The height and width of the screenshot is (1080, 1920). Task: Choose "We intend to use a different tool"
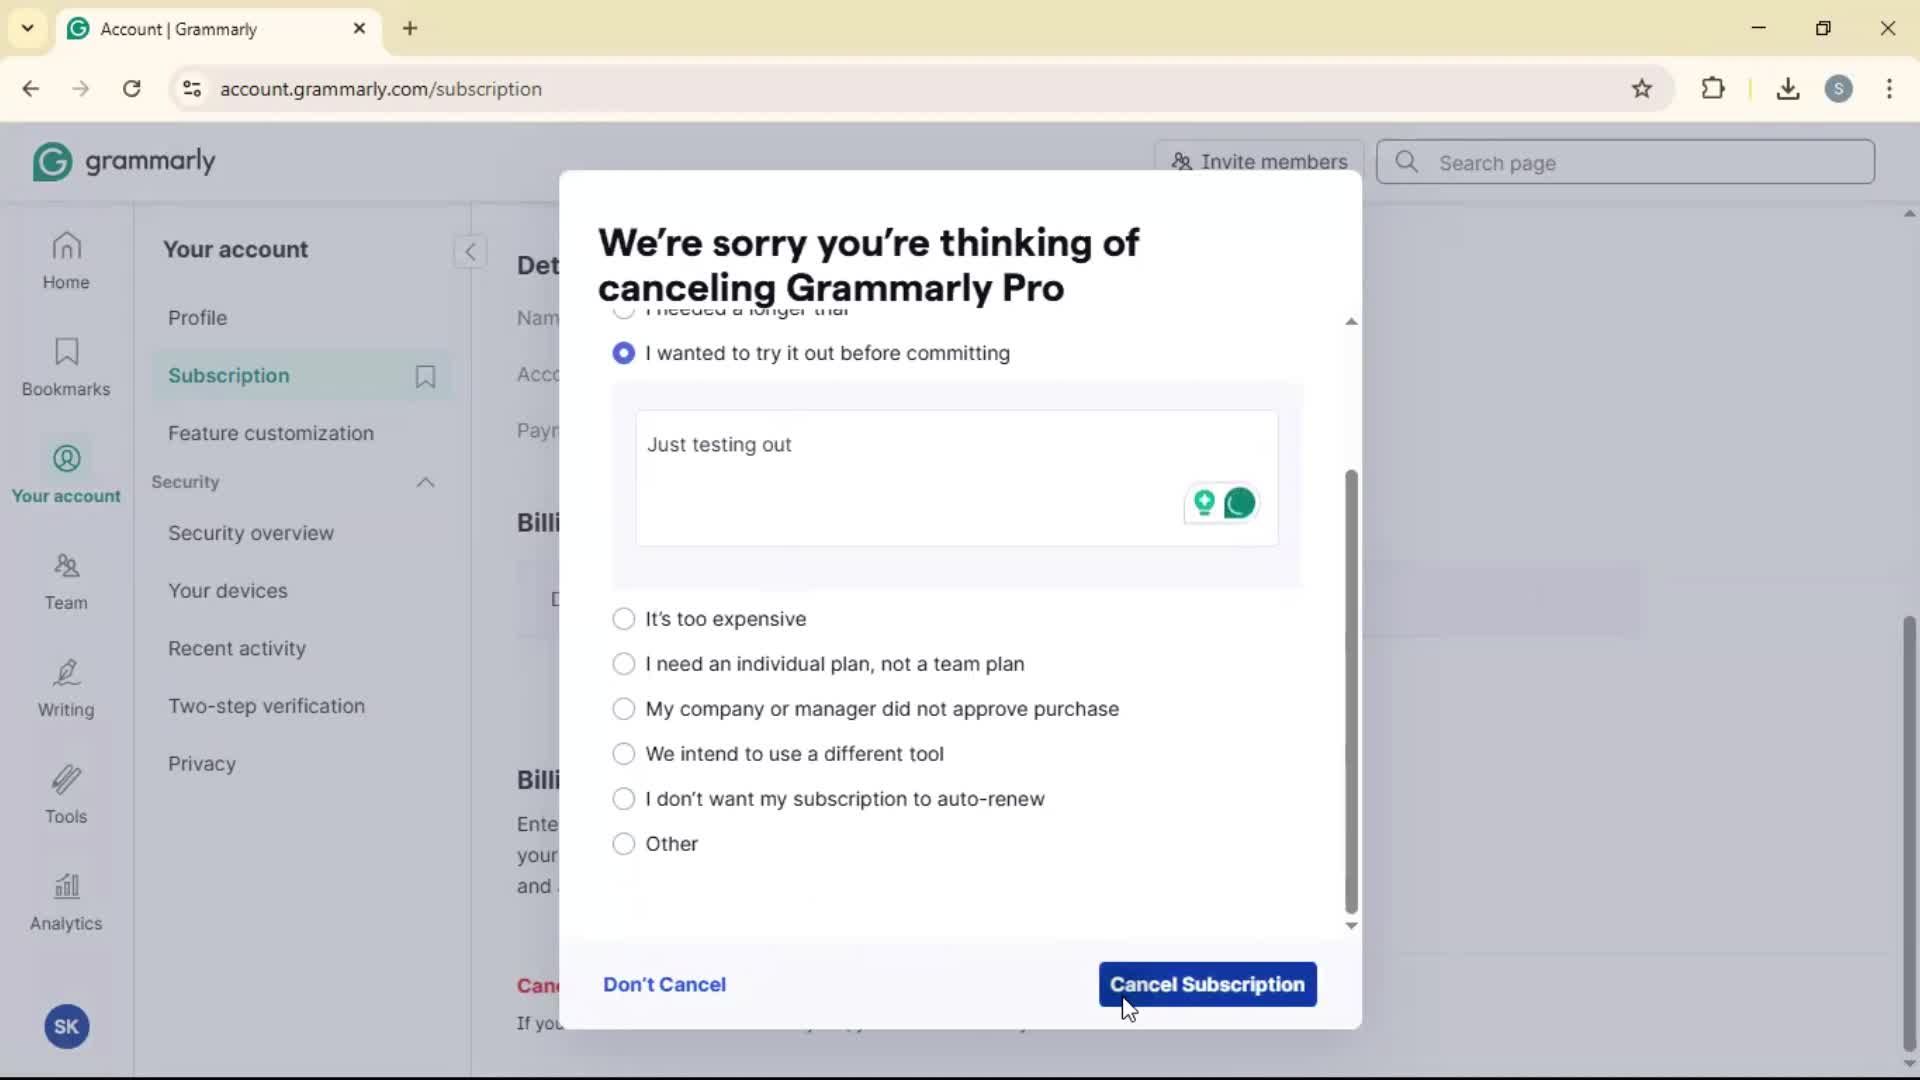[623, 754]
